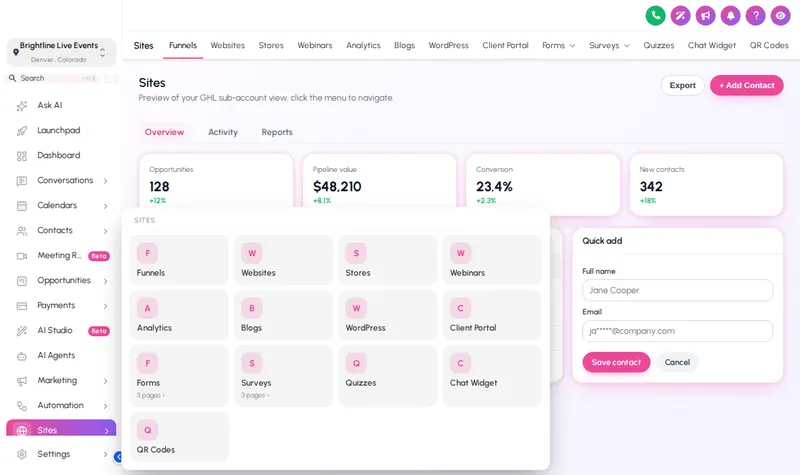This screenshot has height=475, width=800.
Task: Click the Conversations chat icon
Action: pos(22,181)
